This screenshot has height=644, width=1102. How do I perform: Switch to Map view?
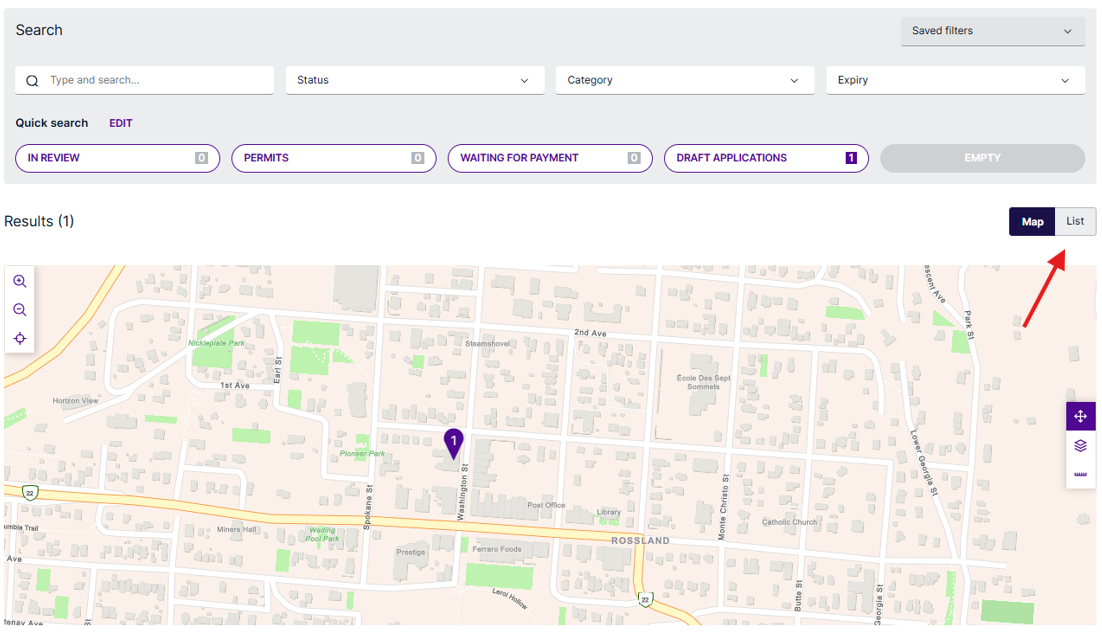pyautogui.click(x=1032, y=222)
